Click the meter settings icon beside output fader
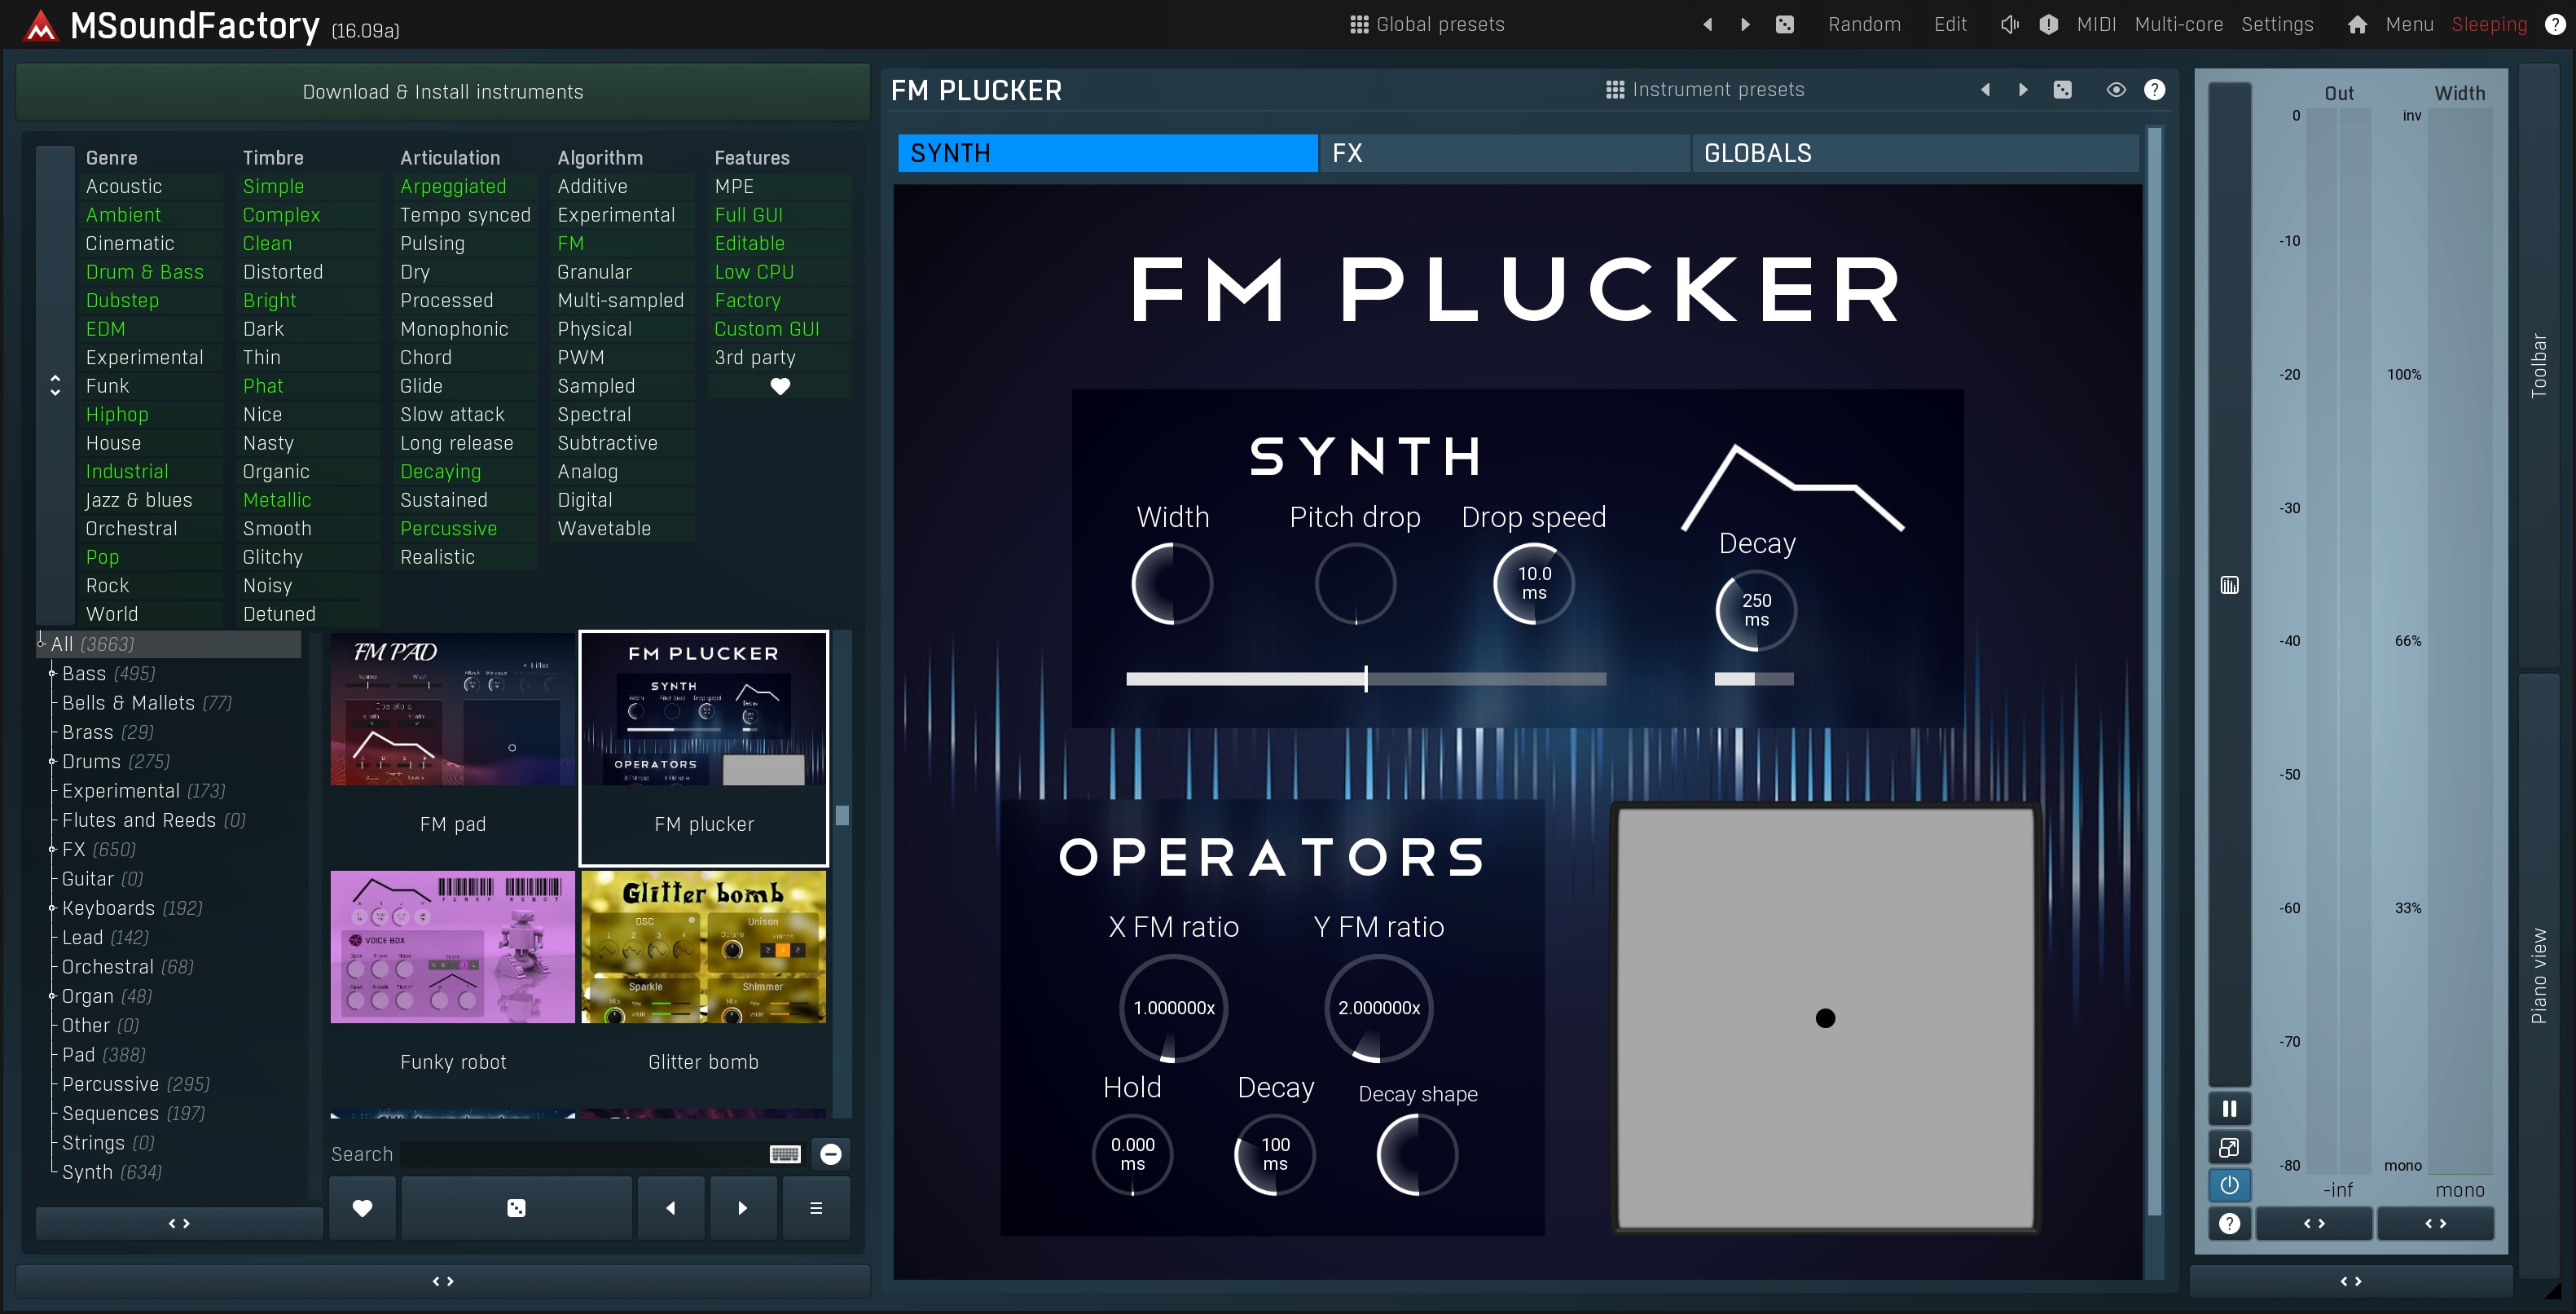This screenshot has height=1314, width=2576. pos(2229,585)
